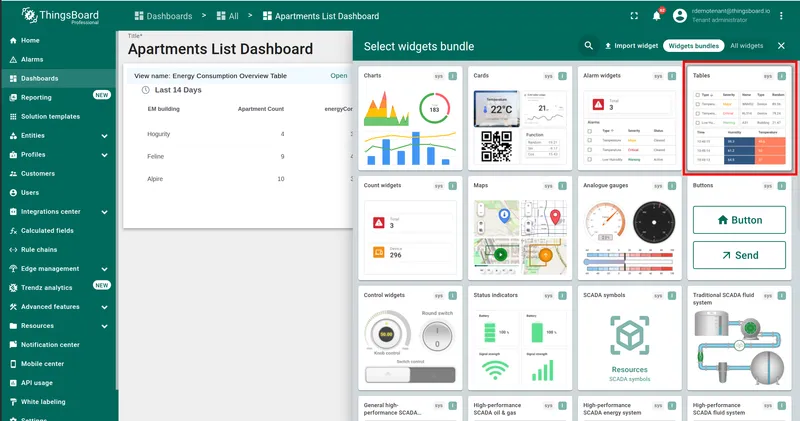Open the Notification center in sidebar

tap(58, 345)
